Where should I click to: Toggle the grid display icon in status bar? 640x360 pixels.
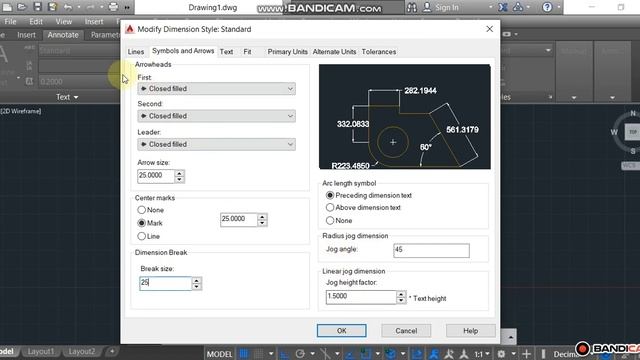click(x=244, y=353)
